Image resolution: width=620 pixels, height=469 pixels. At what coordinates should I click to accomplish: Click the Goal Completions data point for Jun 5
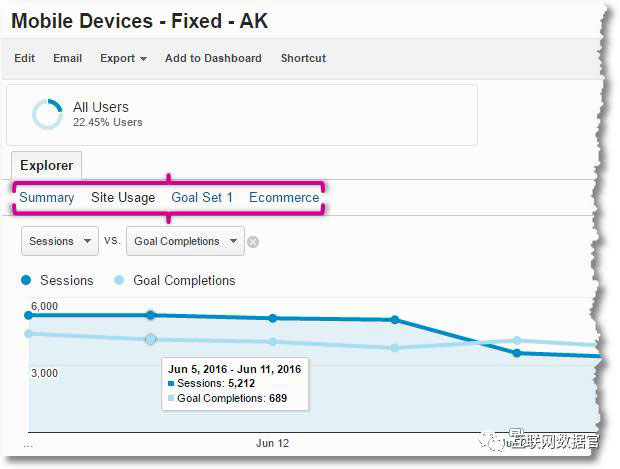[x=150, y=339]
